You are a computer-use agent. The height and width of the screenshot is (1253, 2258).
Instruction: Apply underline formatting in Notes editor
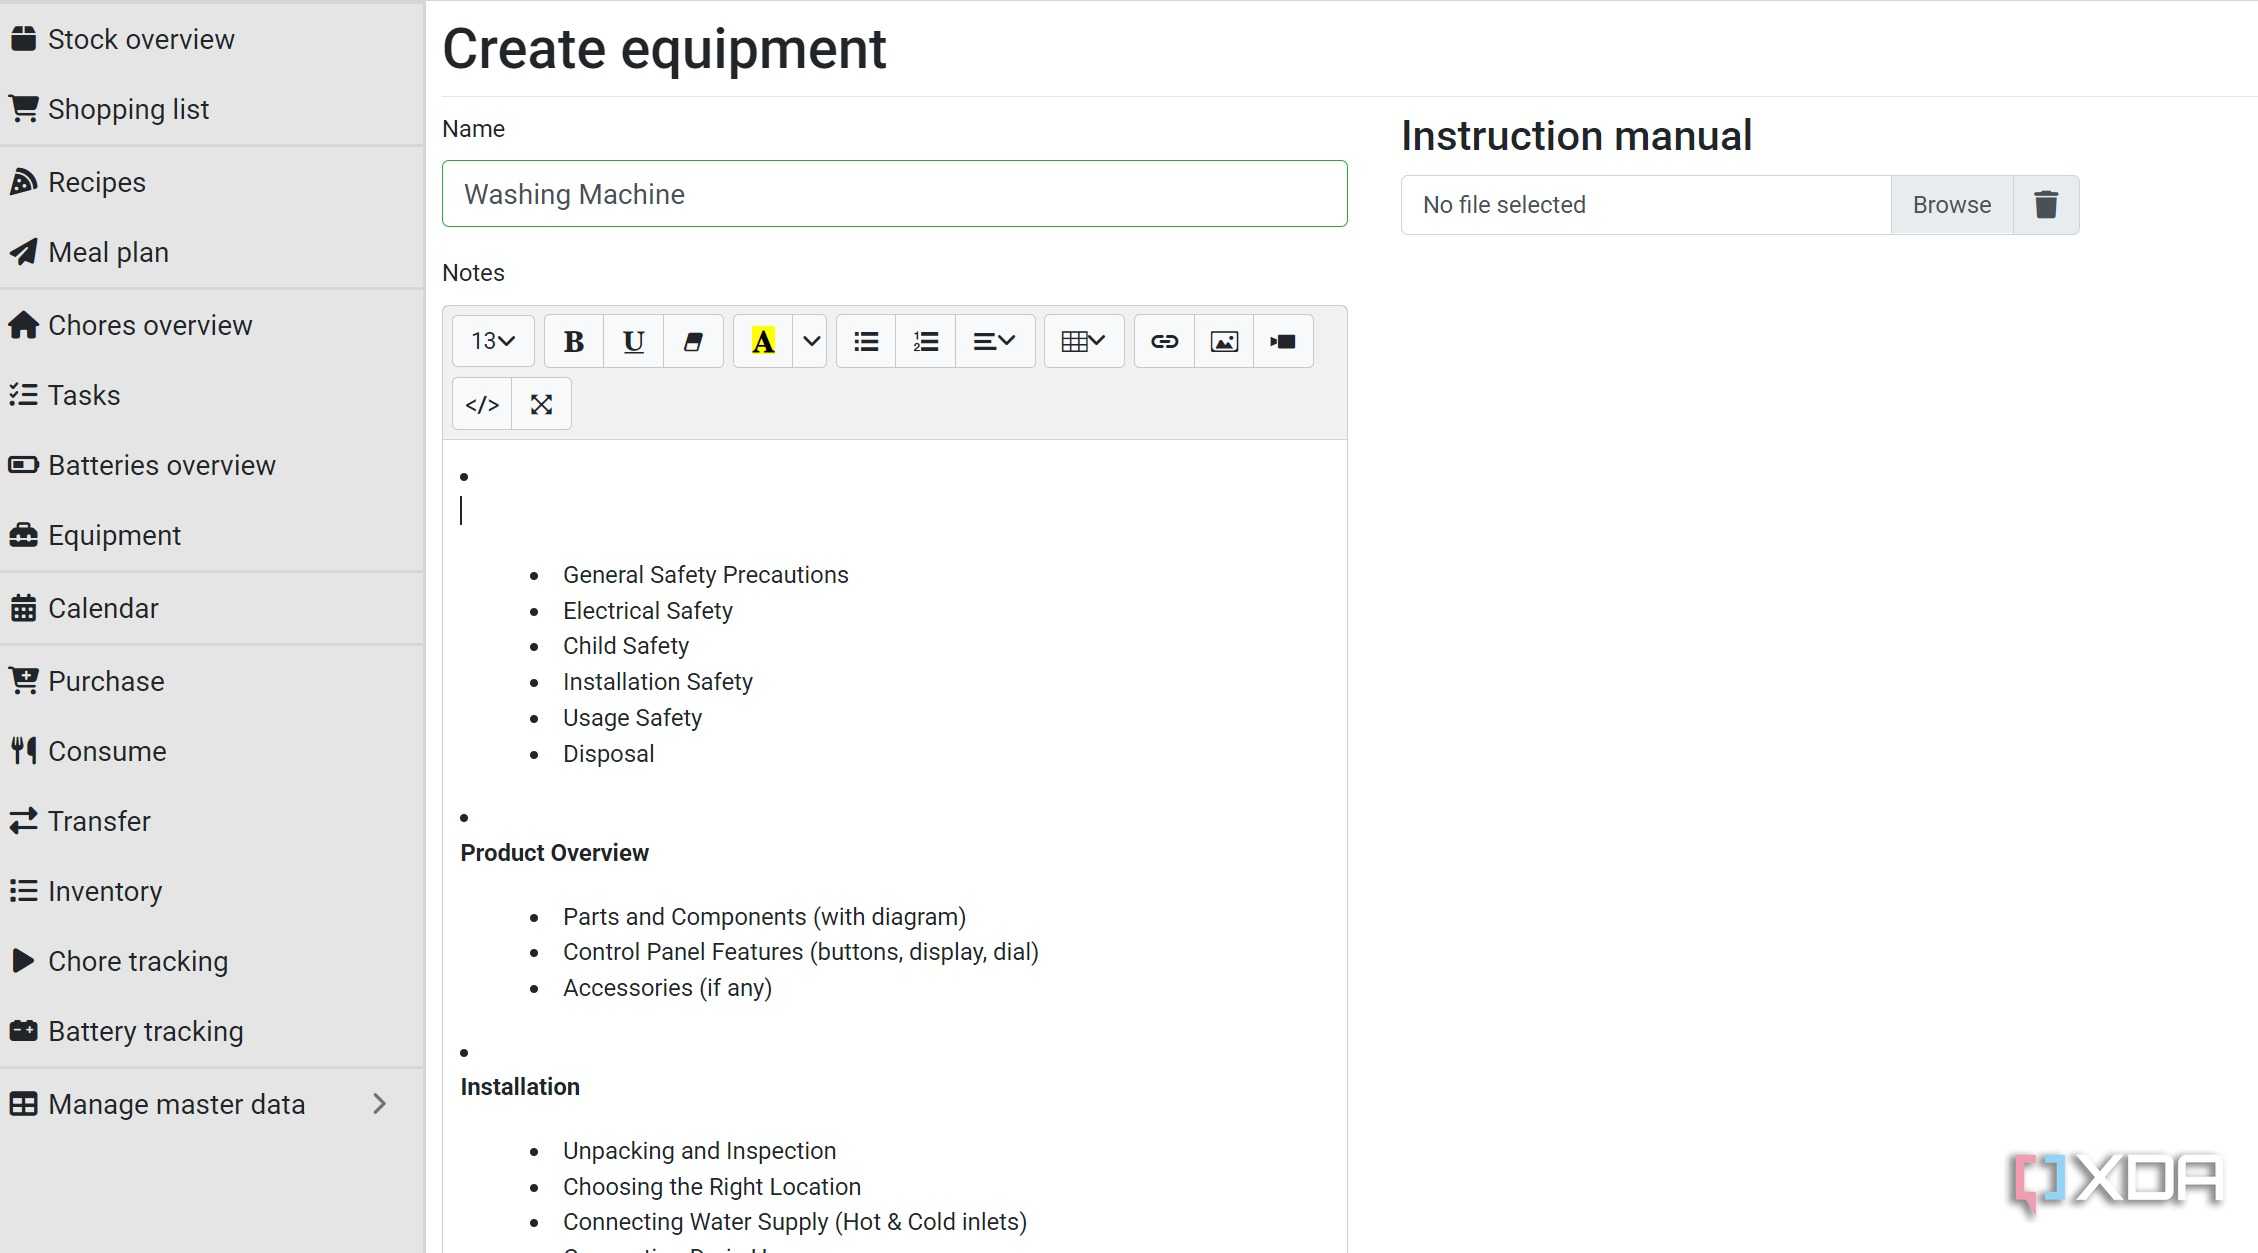pos(633,342)
